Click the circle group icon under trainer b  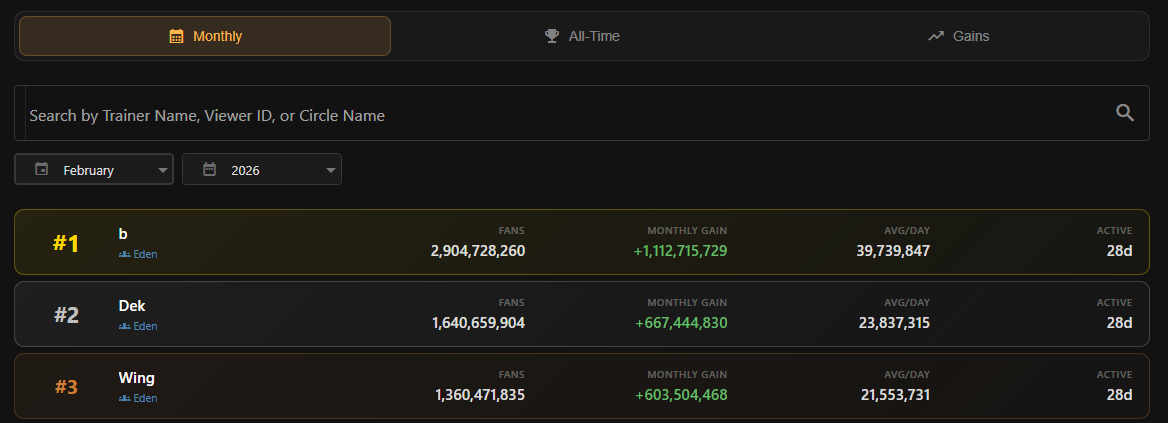[124, 254]
